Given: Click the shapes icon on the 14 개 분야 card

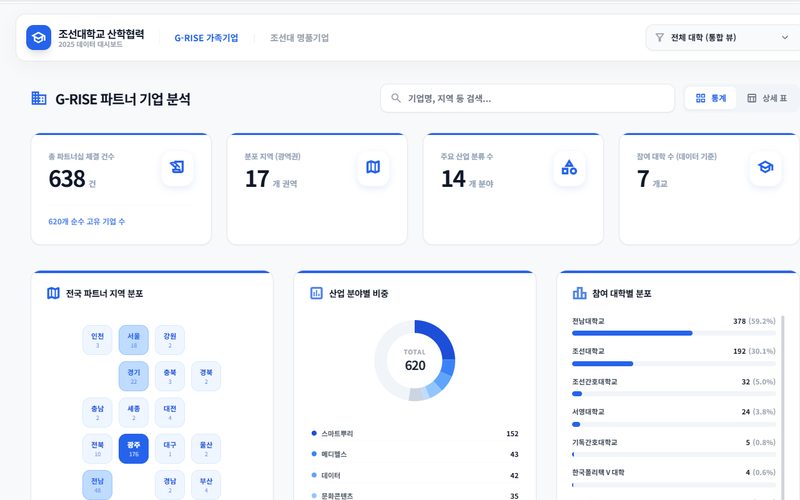Looking at the screenshot, I should (x=569, y=167).
